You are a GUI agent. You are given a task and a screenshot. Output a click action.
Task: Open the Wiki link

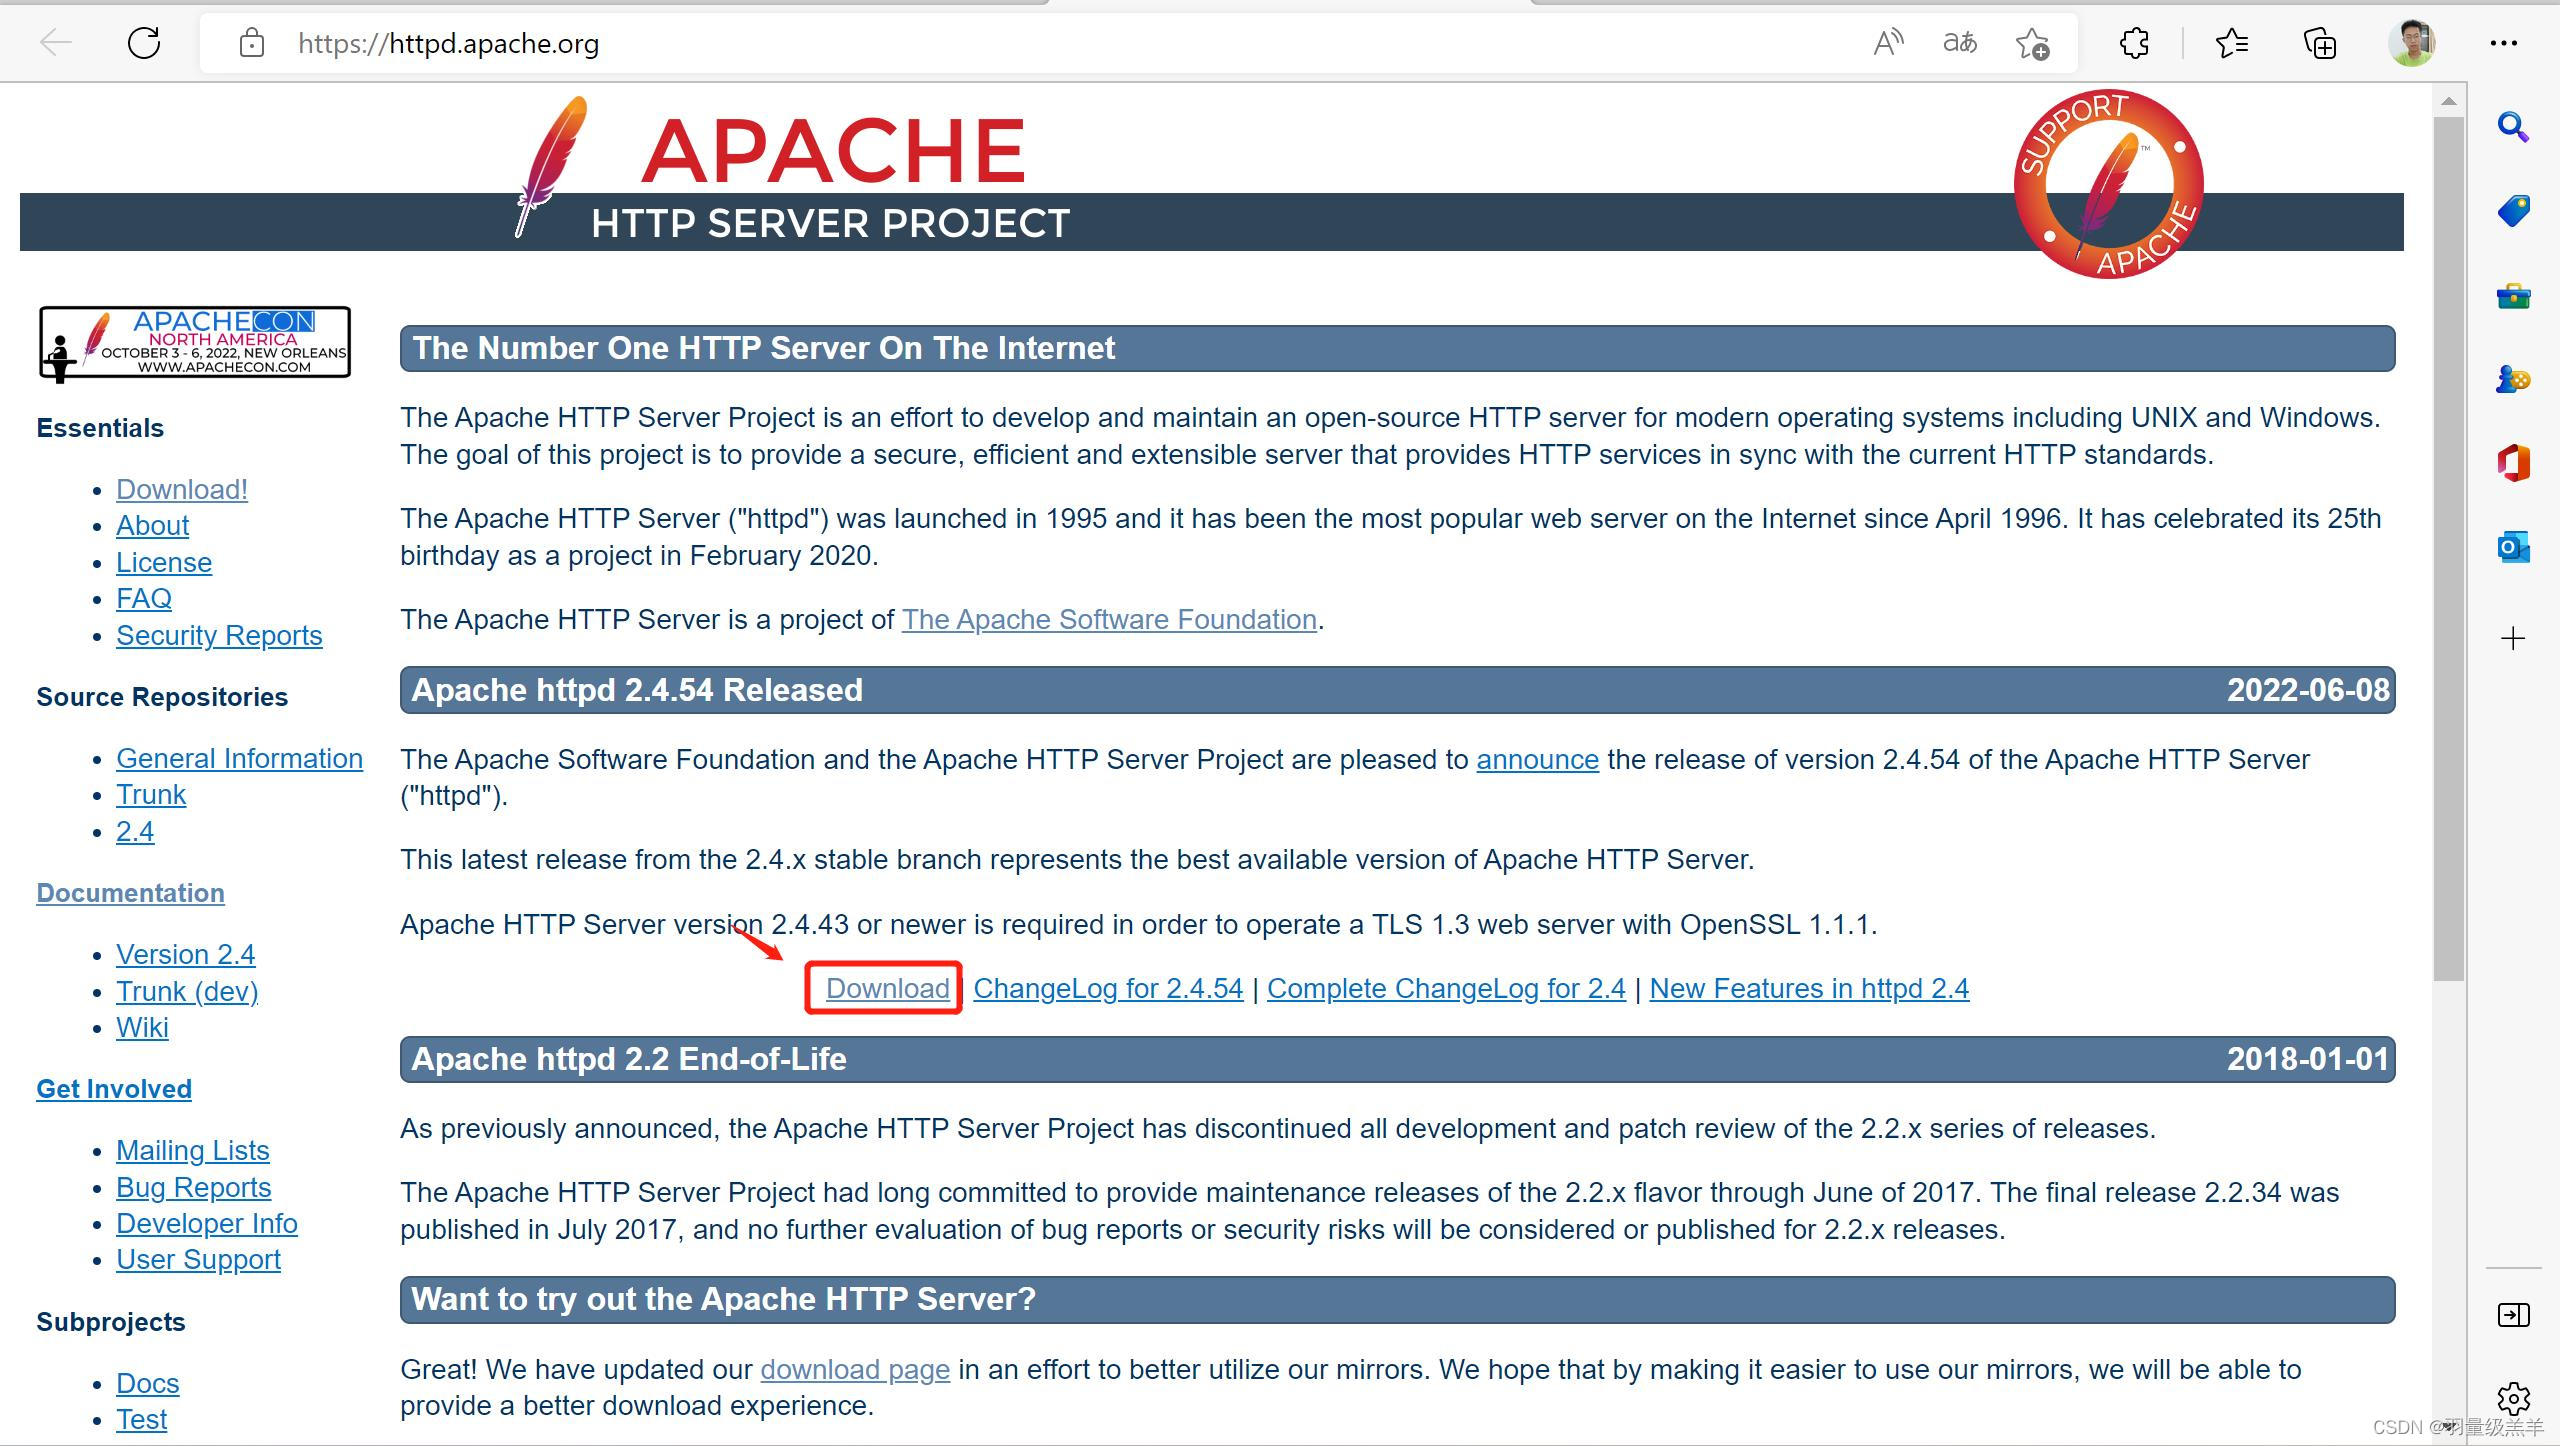(142, 1027)
